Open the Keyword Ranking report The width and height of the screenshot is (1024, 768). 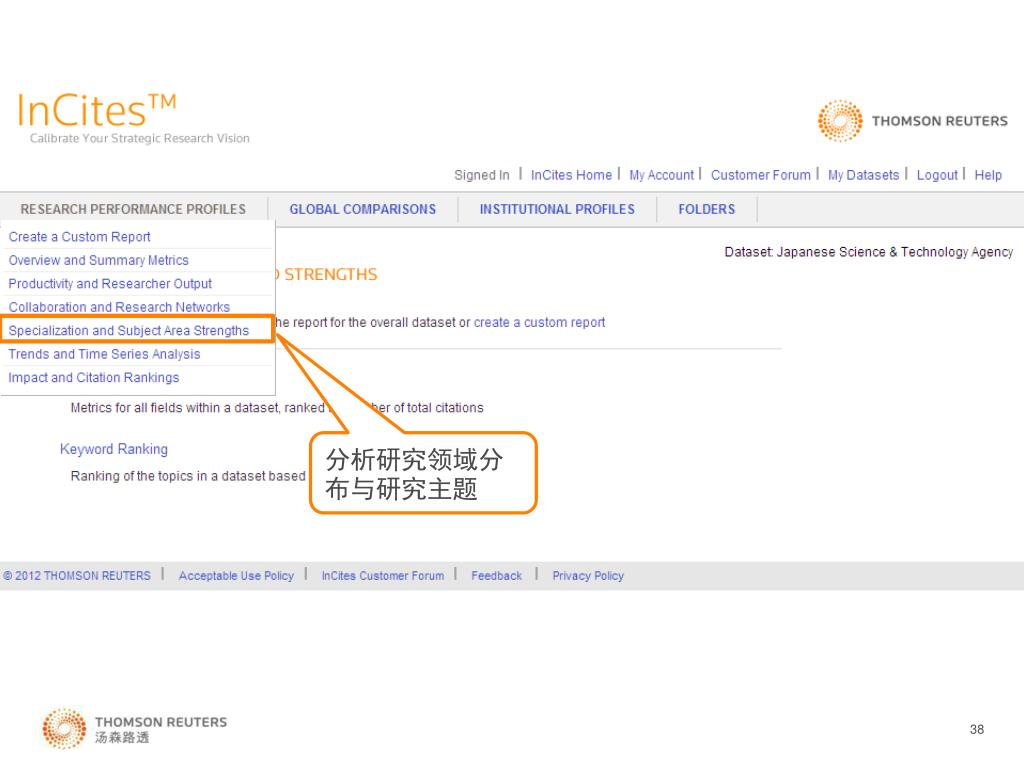pos(114,449)
